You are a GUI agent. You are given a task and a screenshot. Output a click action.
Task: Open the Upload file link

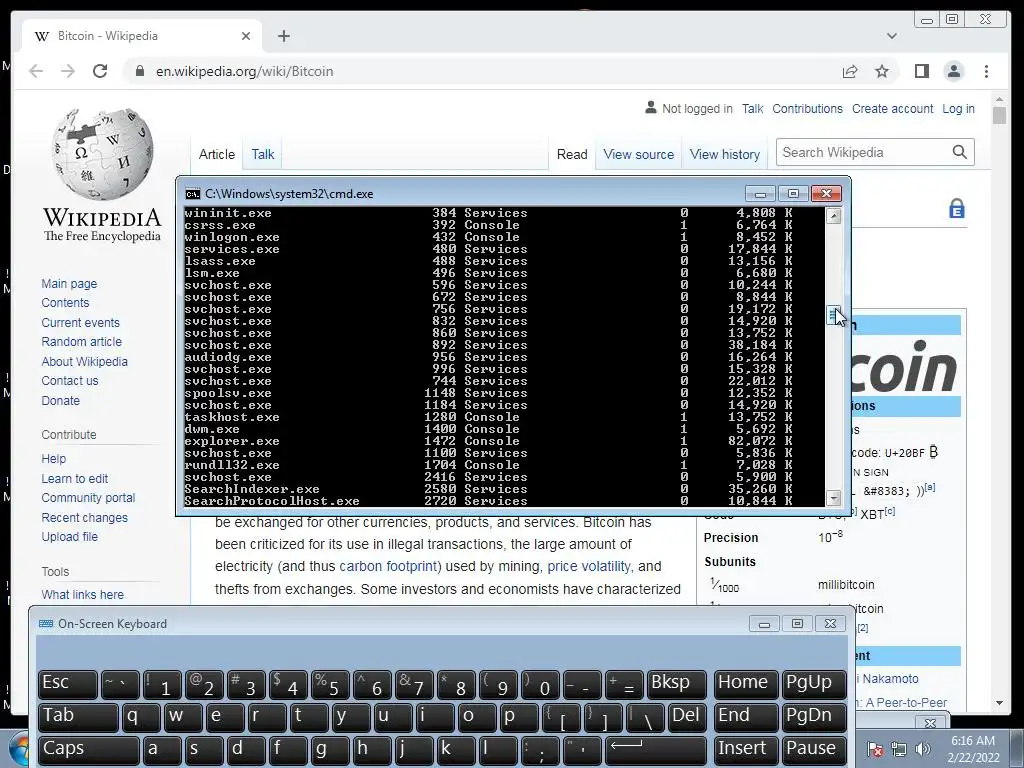pos(69,536)
